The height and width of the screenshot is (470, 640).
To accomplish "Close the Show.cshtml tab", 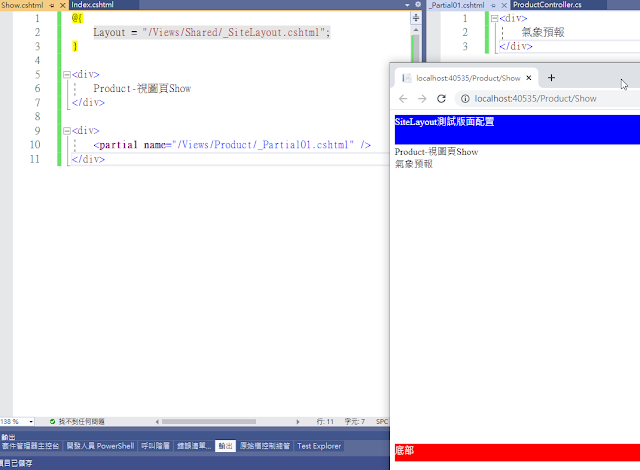I will [x=62, y=5].
